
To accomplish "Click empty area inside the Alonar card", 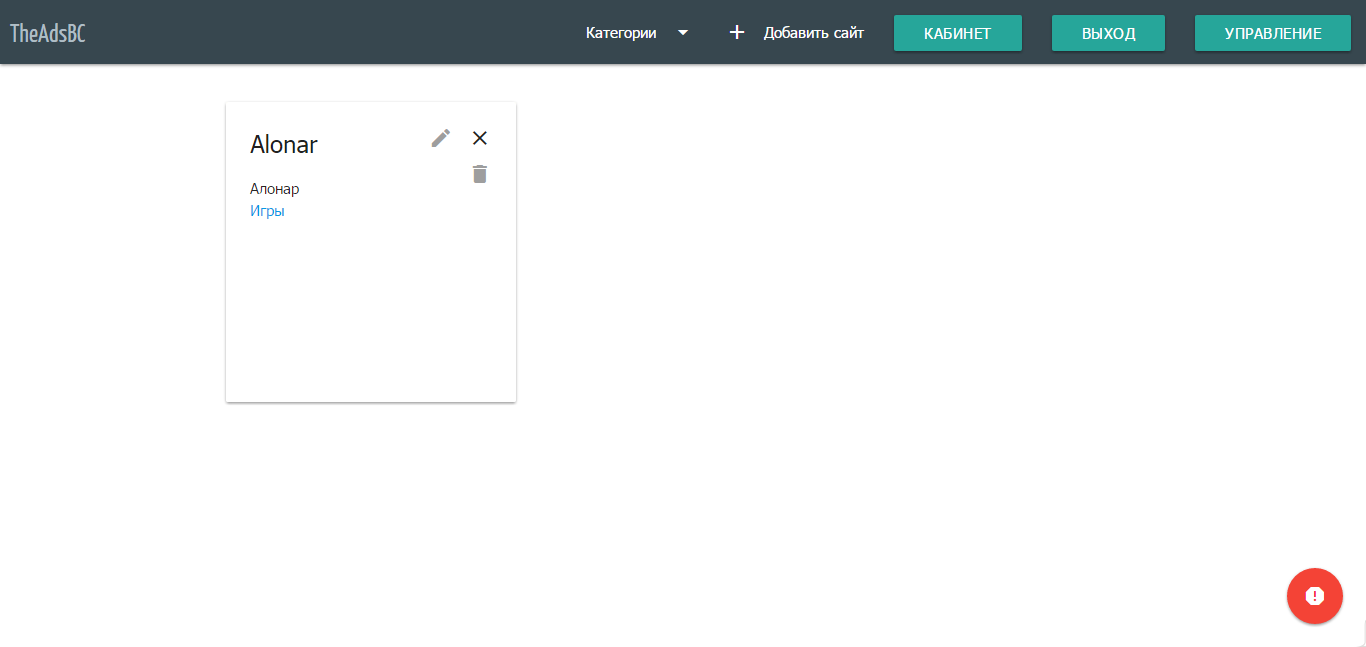I will tap(370, 310).
